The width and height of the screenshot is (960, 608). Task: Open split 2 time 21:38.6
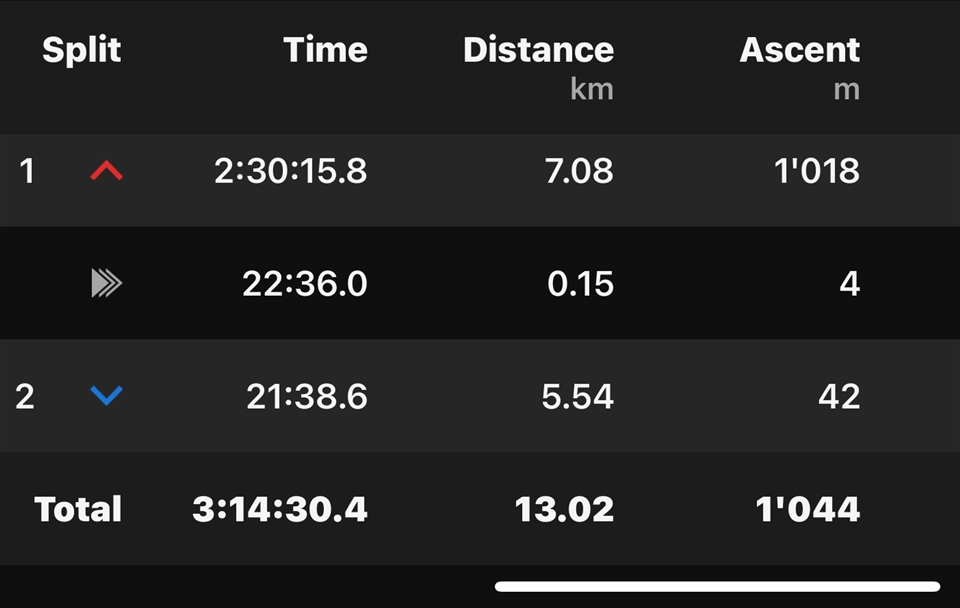click(x=307, y=396)
